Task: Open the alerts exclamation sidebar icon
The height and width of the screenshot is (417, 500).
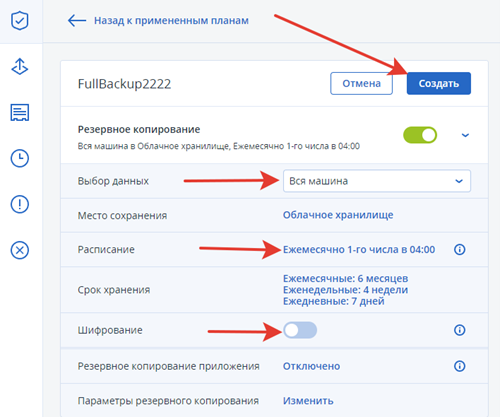Action: 20,204
